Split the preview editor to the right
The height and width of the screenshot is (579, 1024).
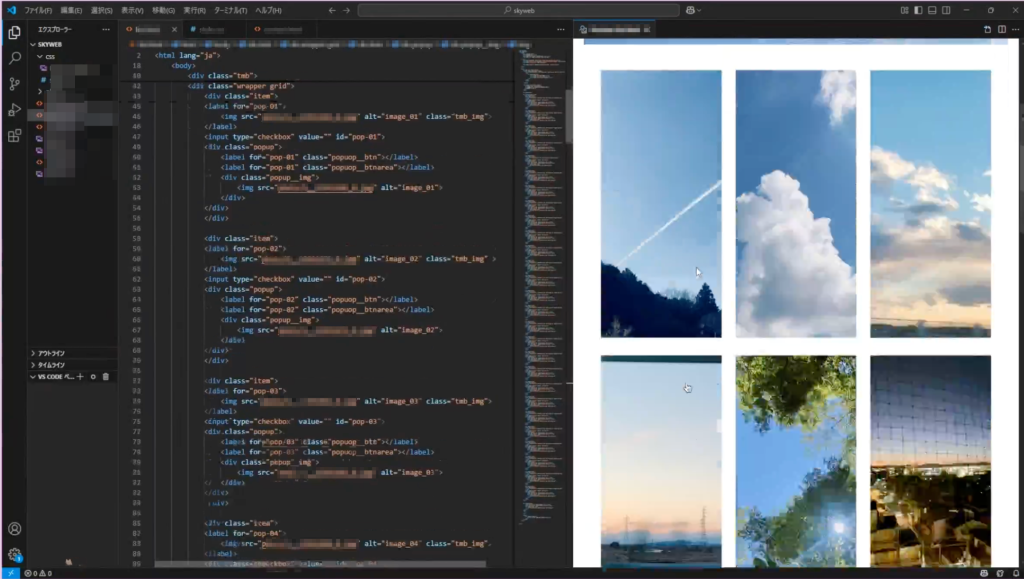tap(1002, 29)
